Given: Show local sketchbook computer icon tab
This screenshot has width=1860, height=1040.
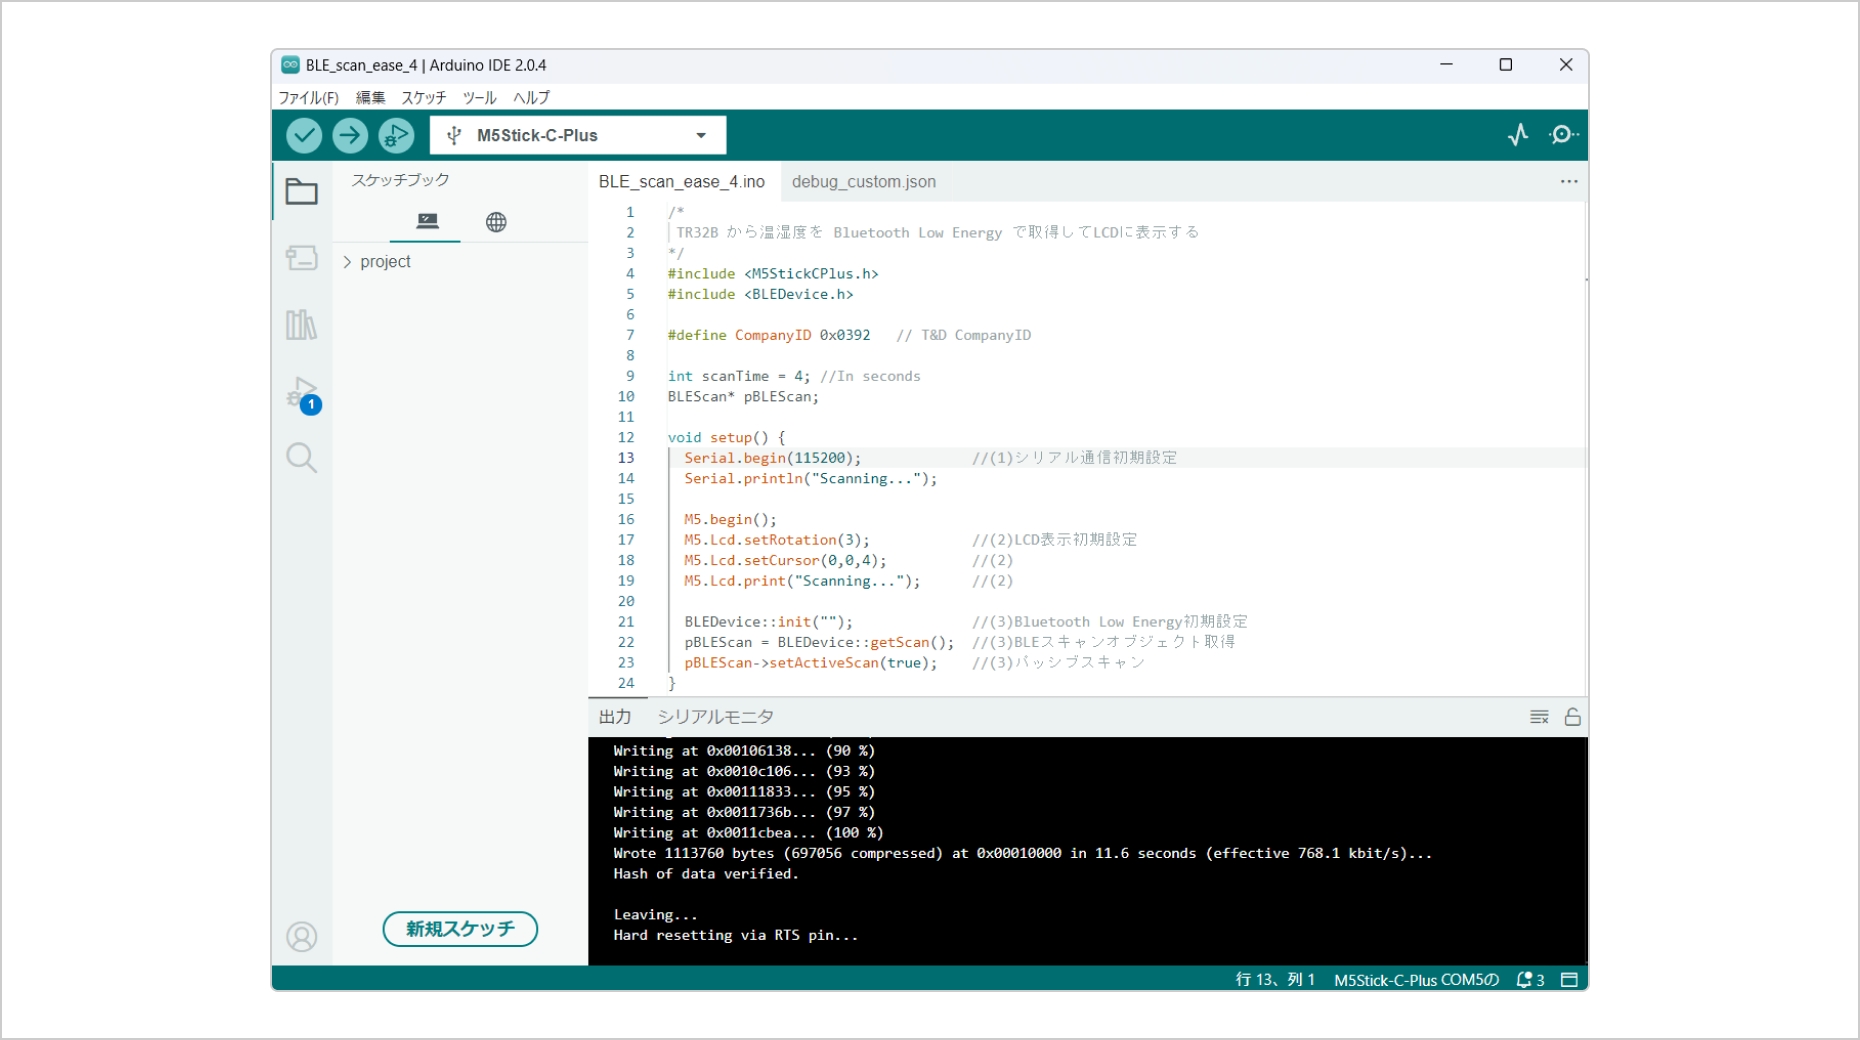Looking at the screenshot, I should tap(427, 221).
